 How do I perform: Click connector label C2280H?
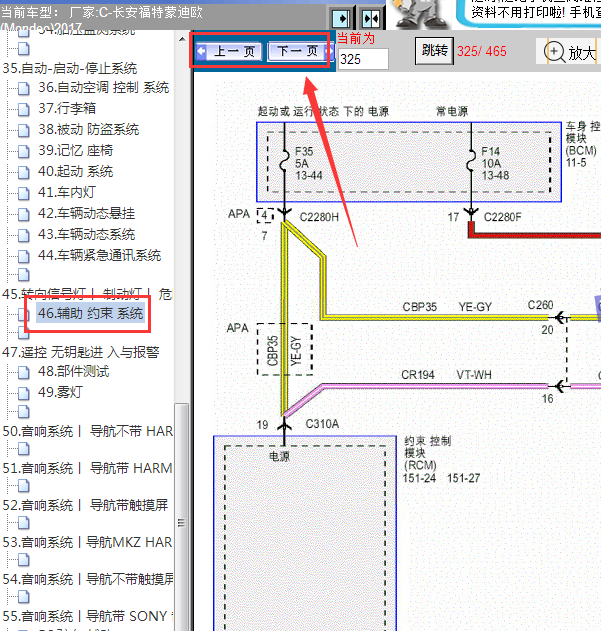(319, 217)
